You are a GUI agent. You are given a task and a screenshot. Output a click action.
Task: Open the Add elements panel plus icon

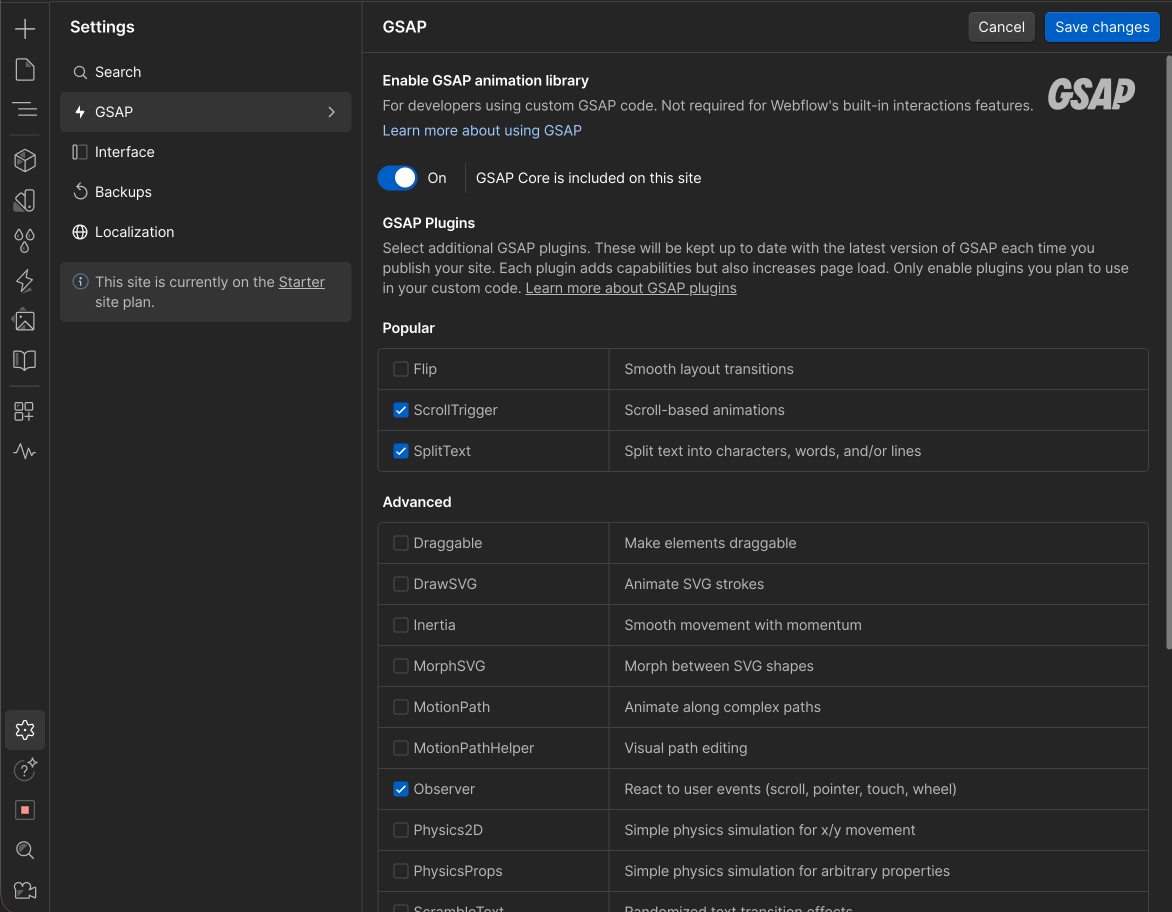click(25, 29)
